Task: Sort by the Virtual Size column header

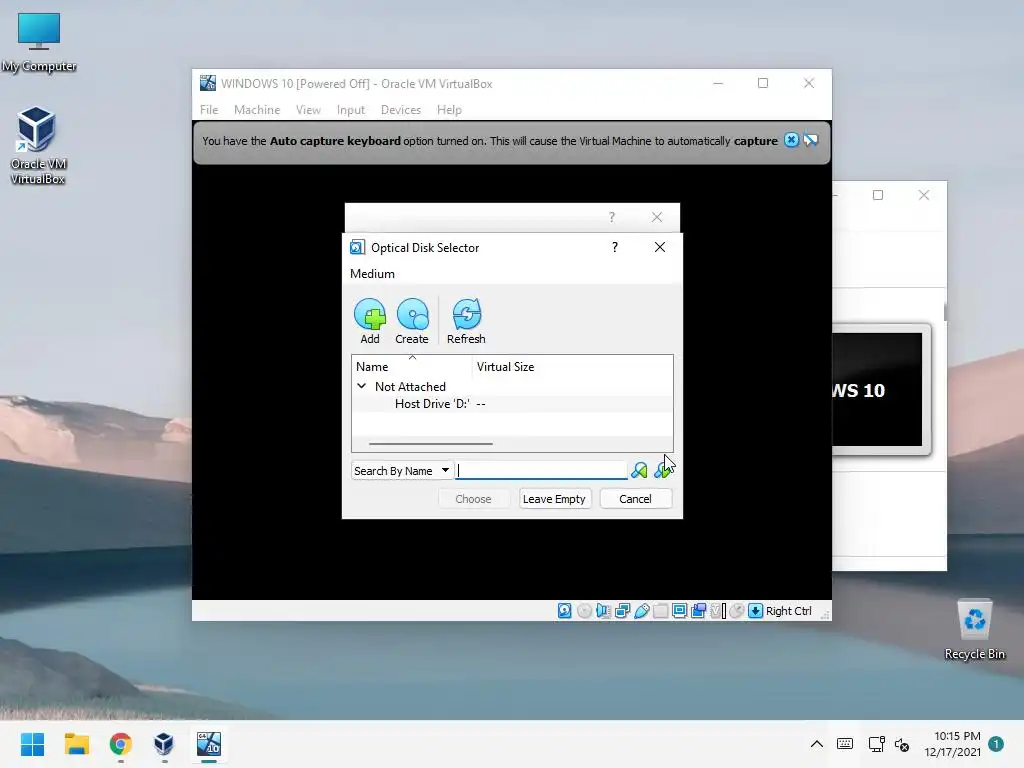Action: 572,366
